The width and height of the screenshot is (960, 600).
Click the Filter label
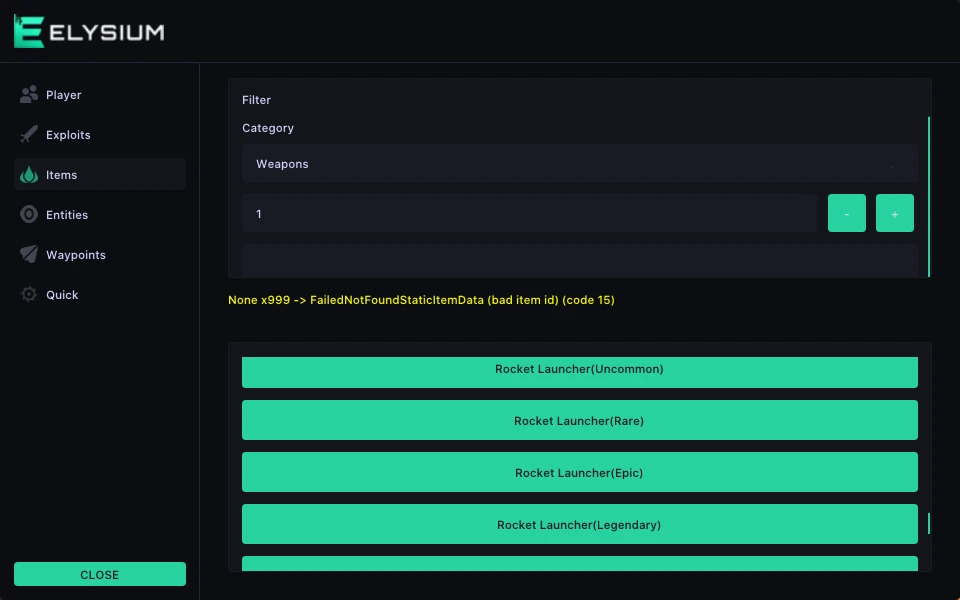pos(256,100)
